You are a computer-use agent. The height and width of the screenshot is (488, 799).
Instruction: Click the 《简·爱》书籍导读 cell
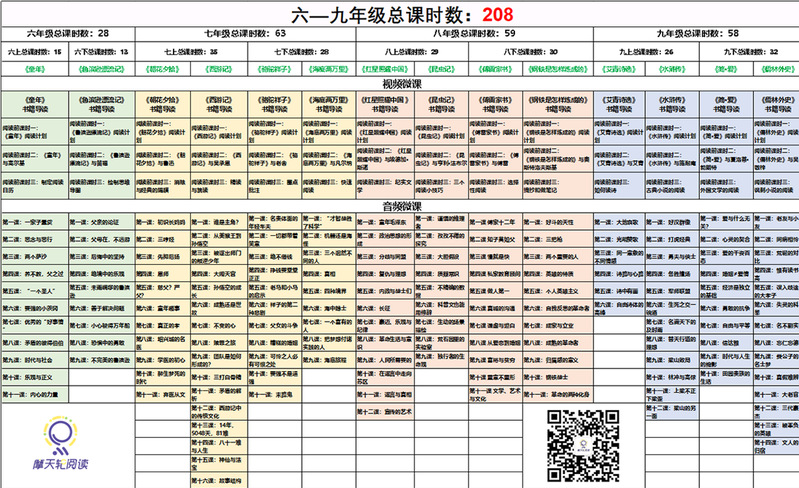[x=726, y=104]
